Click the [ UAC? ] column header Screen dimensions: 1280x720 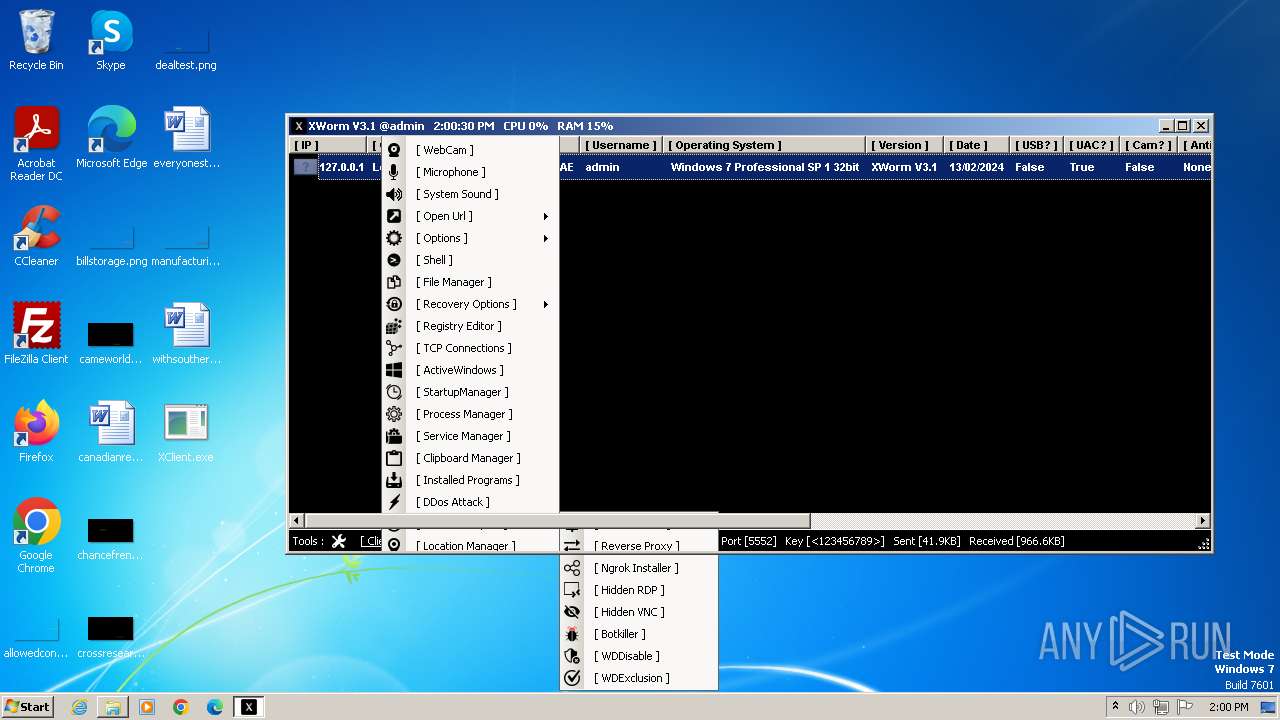[1091, 145]
